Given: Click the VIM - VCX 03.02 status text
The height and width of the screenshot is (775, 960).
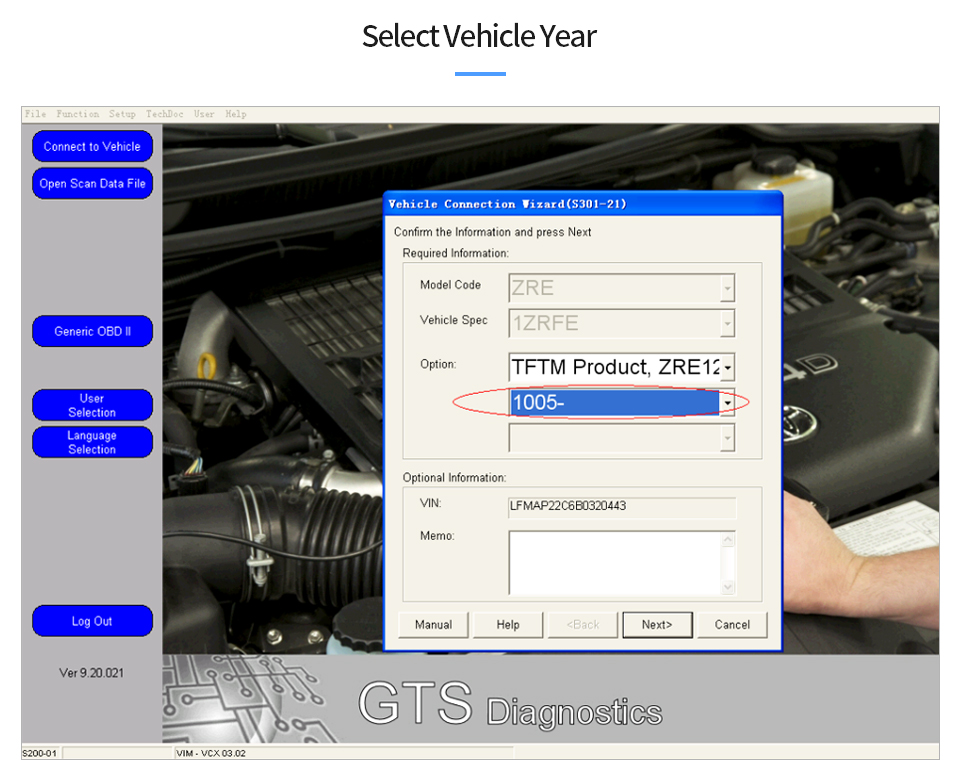Looking at the screenshot, I should (211, 753).
